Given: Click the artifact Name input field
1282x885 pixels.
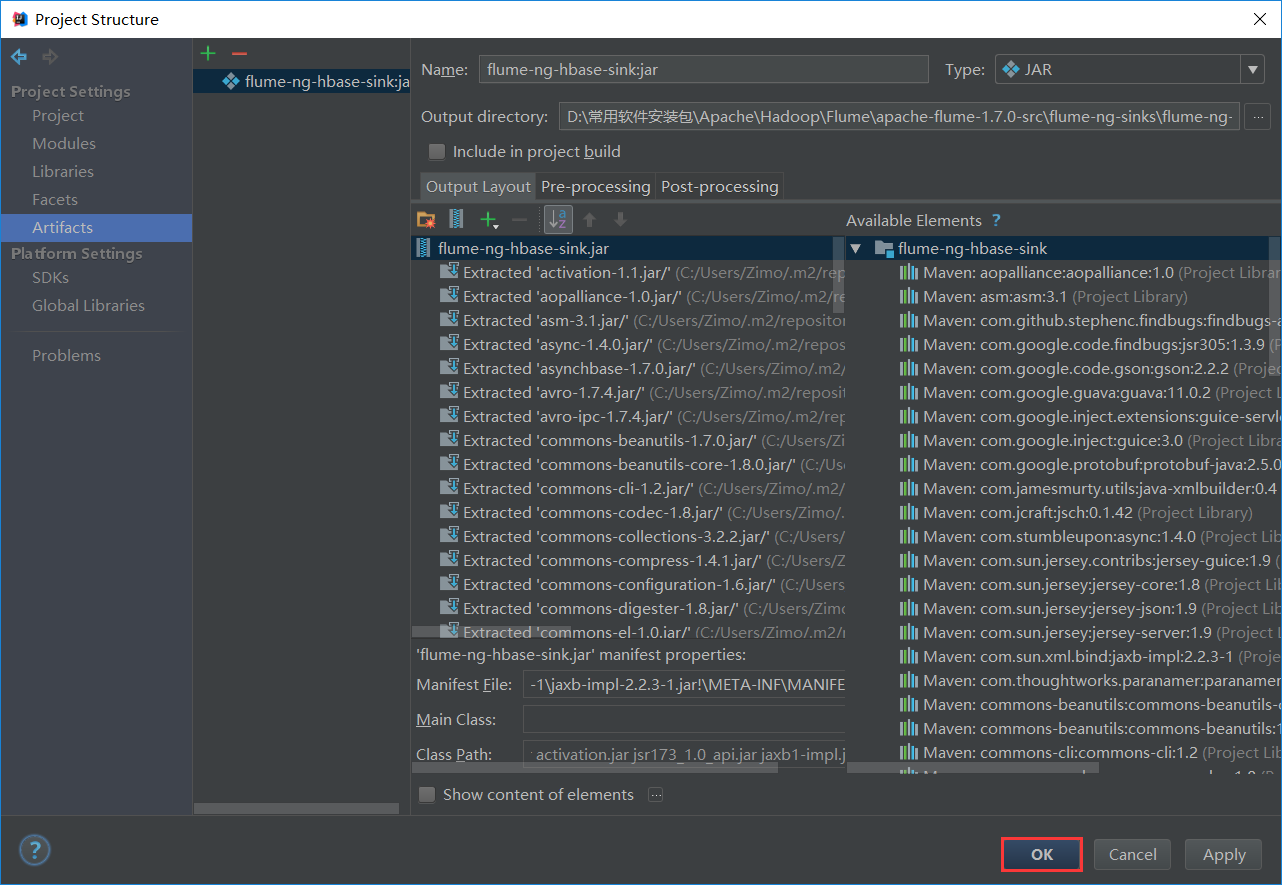Looking at the screenshot, I should [x=704, y=70].
